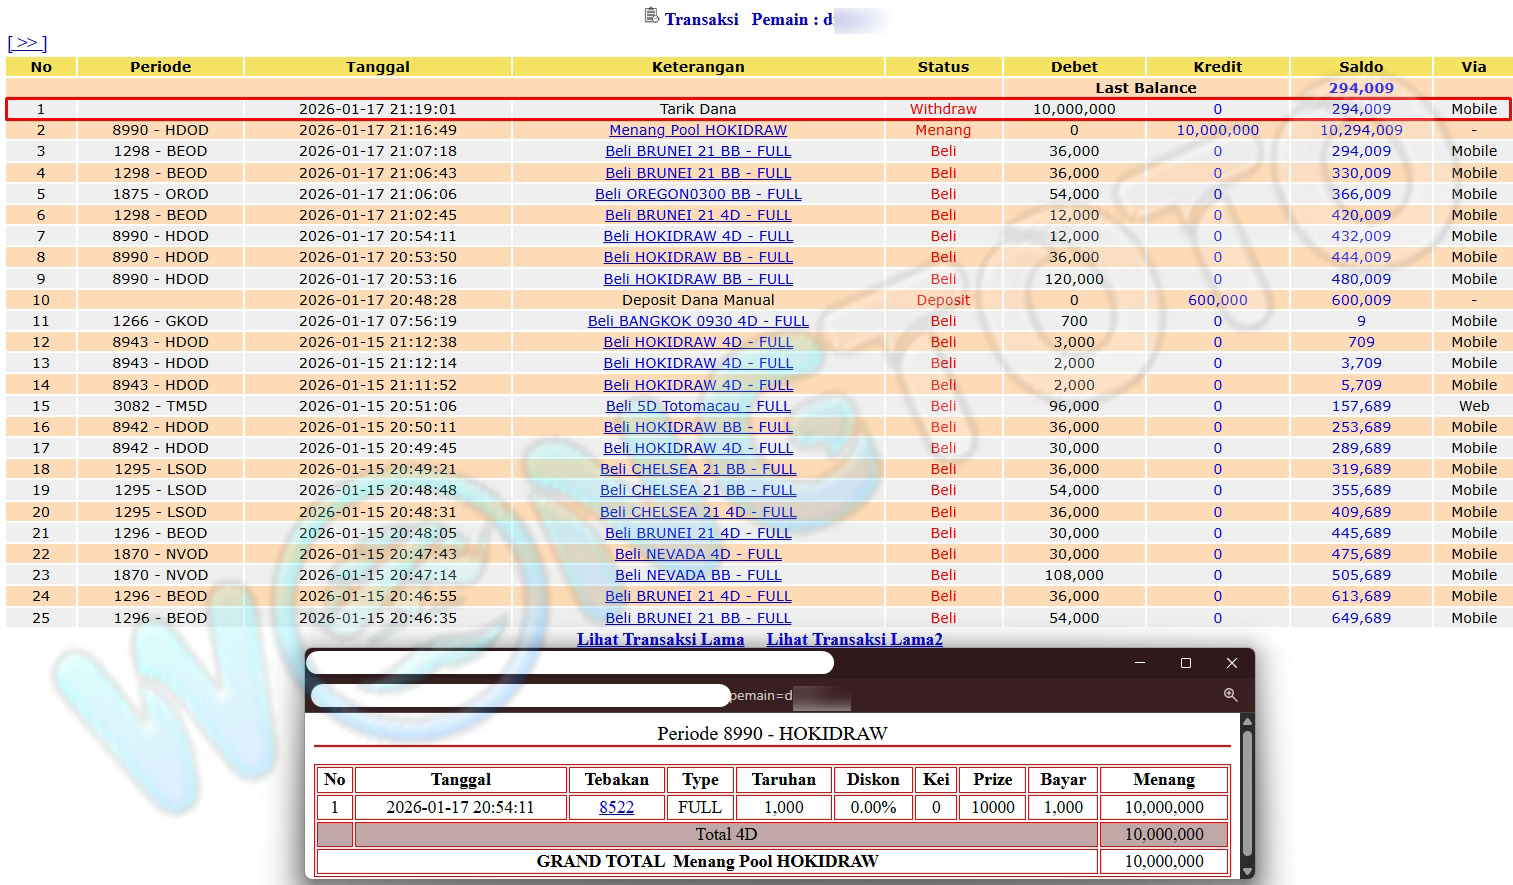Click the Saldo column header
The width and height of the screenshot is (1513, 885).
[1360, 67]
